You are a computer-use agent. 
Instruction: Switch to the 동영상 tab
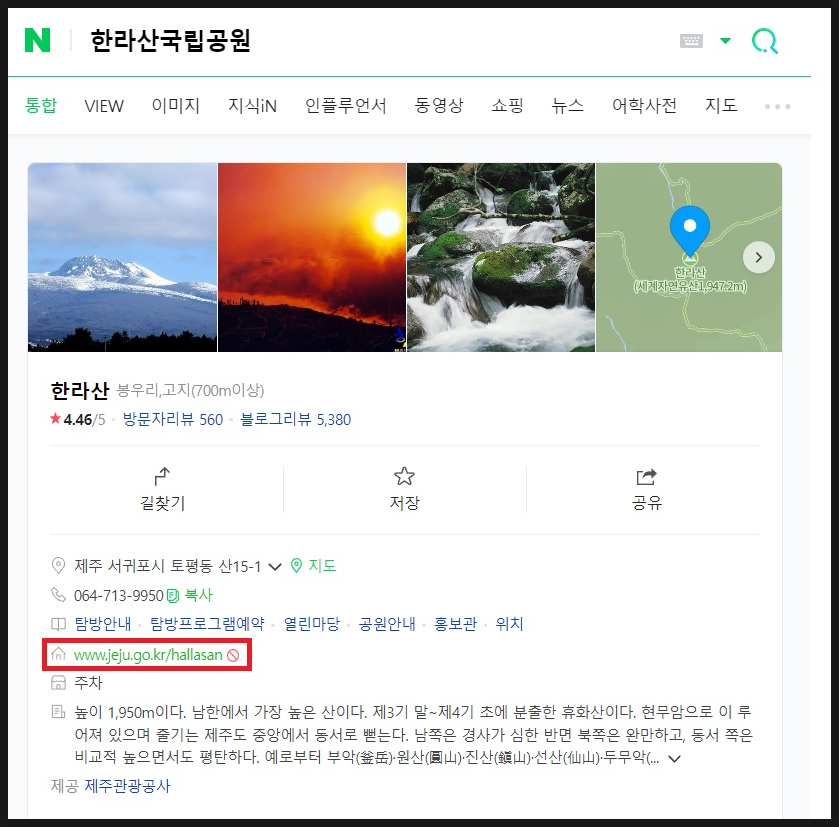pos(439,105)
